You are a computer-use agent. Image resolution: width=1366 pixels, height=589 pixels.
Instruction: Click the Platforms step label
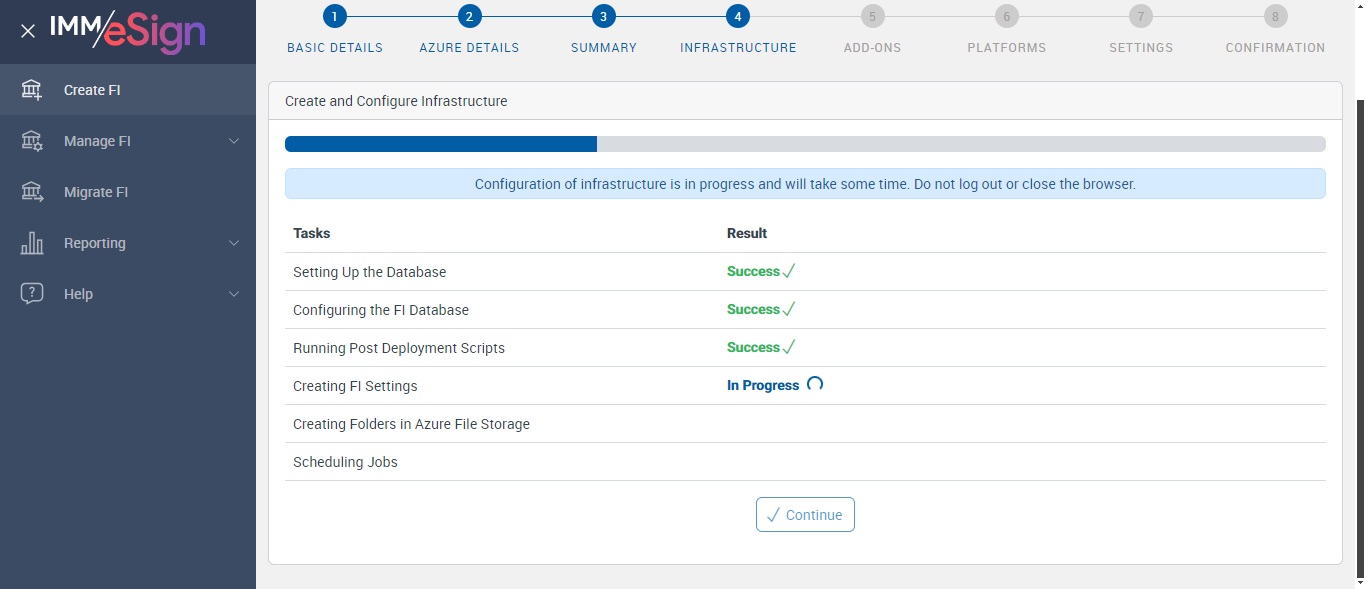coord(1007,48)
